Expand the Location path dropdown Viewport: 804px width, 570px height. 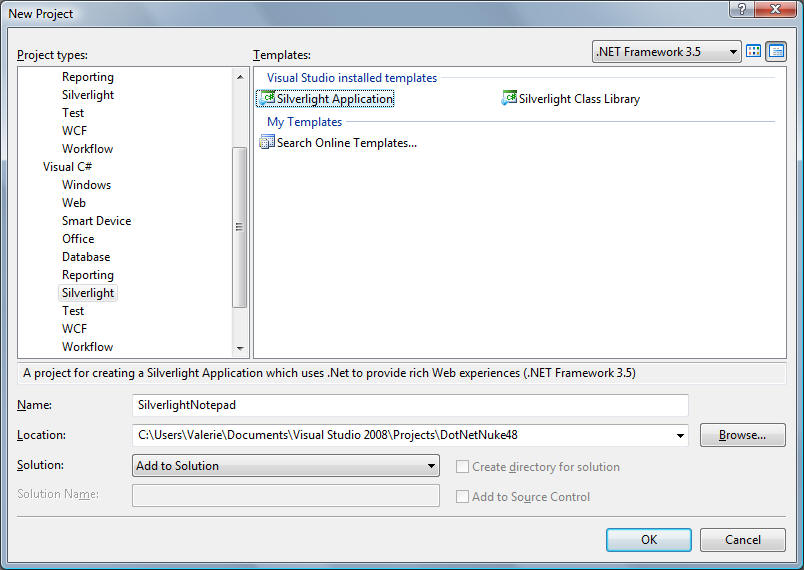coord(681,436)
